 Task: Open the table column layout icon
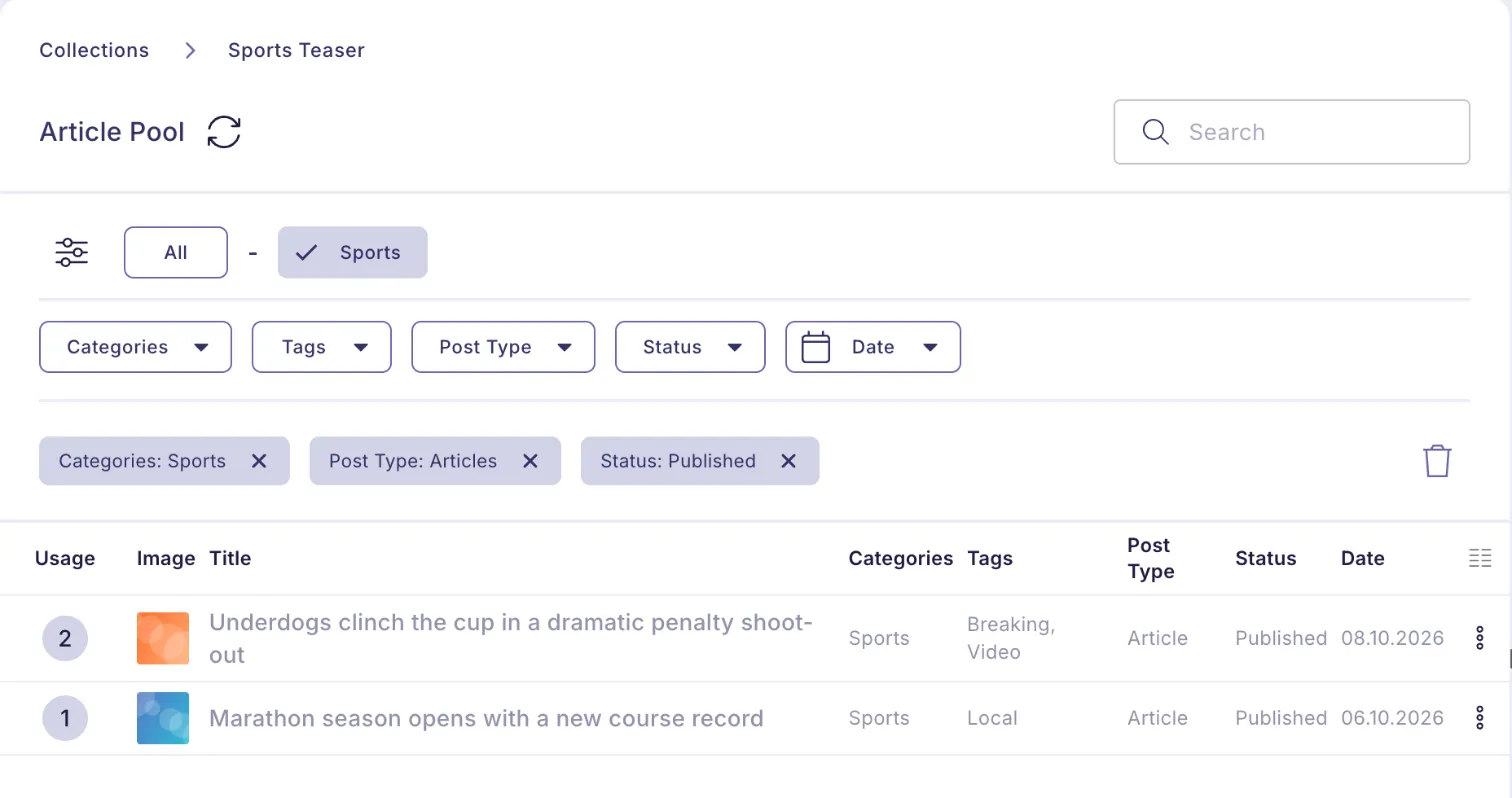click(1480, 558)
